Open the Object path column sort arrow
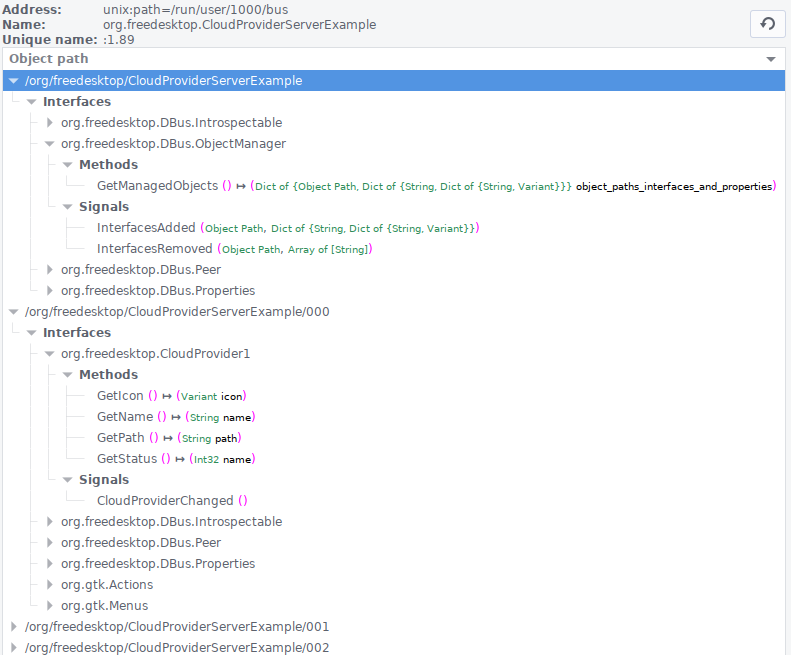Screen dimensions: 791x655 point(770,59)
